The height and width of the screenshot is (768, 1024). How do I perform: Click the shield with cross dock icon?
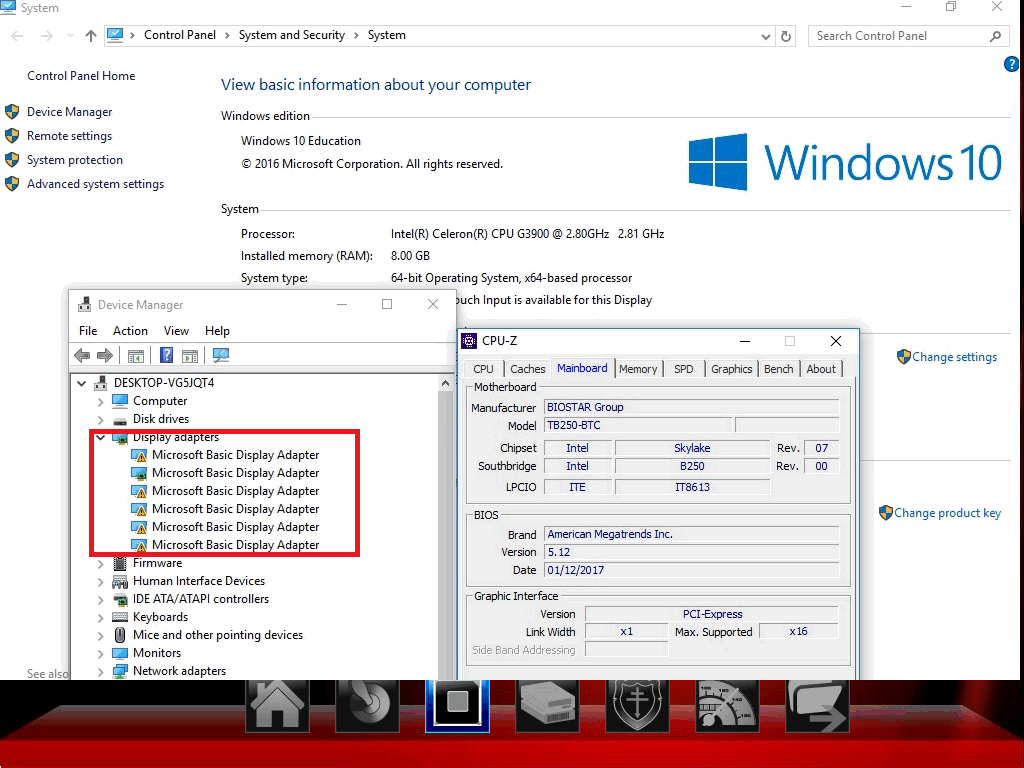(x=637, y=705)
